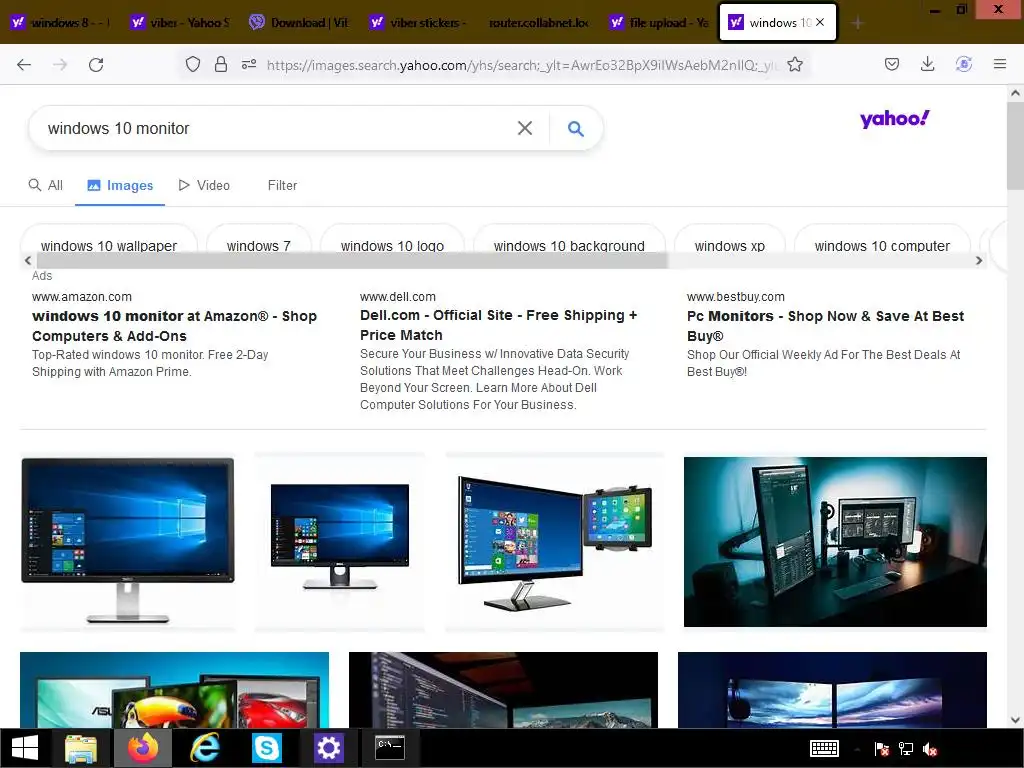Select the All search category
1024x768 pixels.
(46, 185)
